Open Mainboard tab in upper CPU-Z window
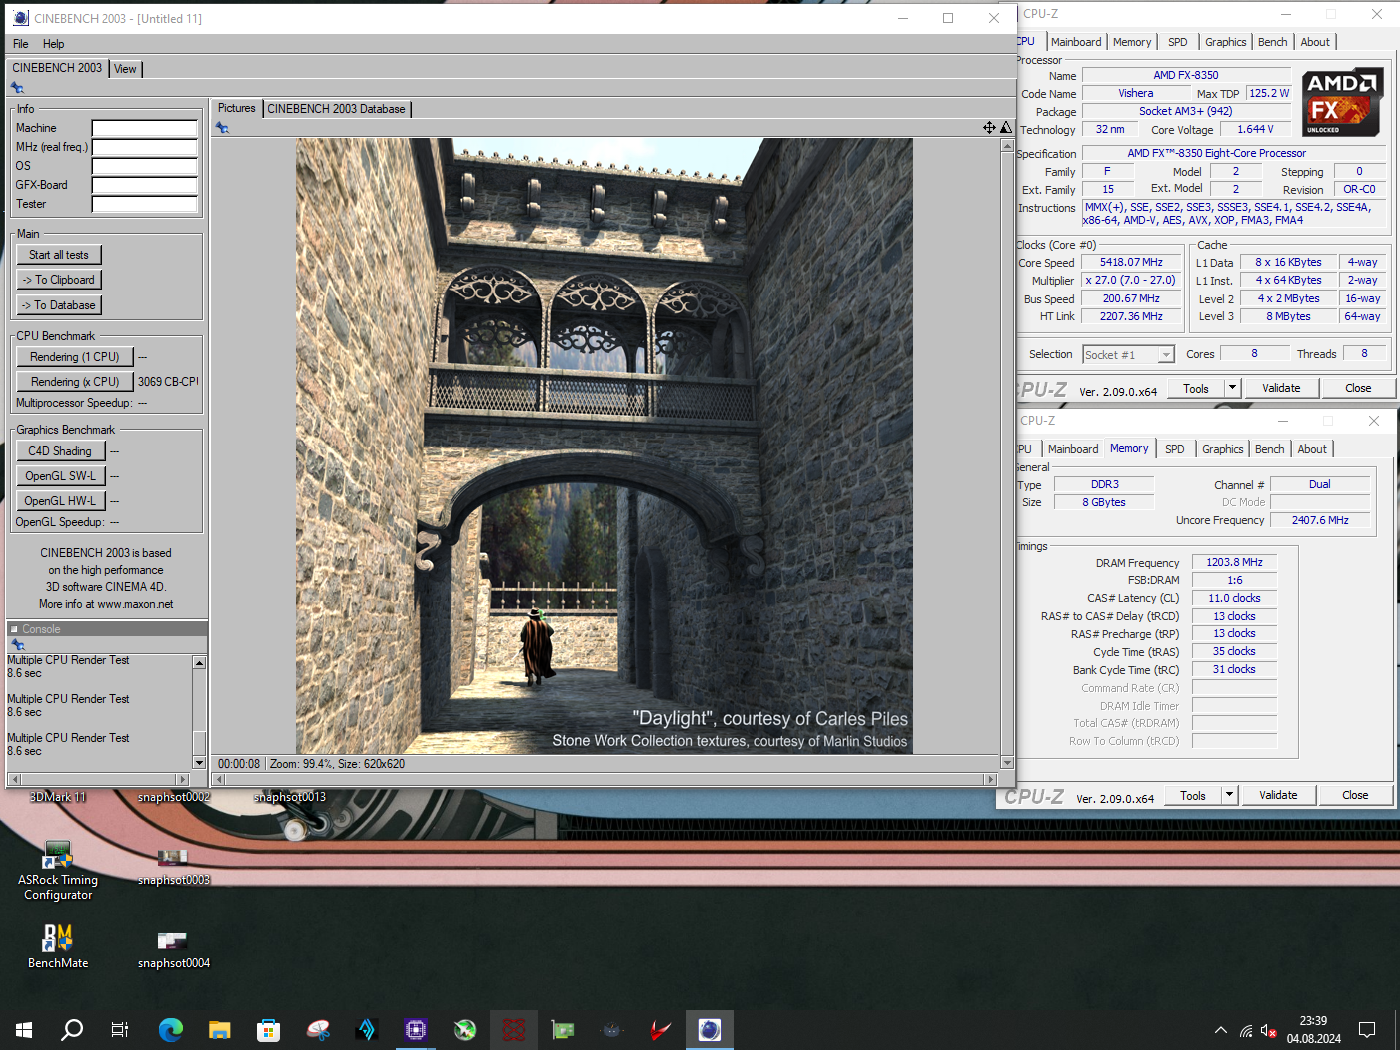Screen dimensions: 1400x1050 click(x=1076, y=42)
